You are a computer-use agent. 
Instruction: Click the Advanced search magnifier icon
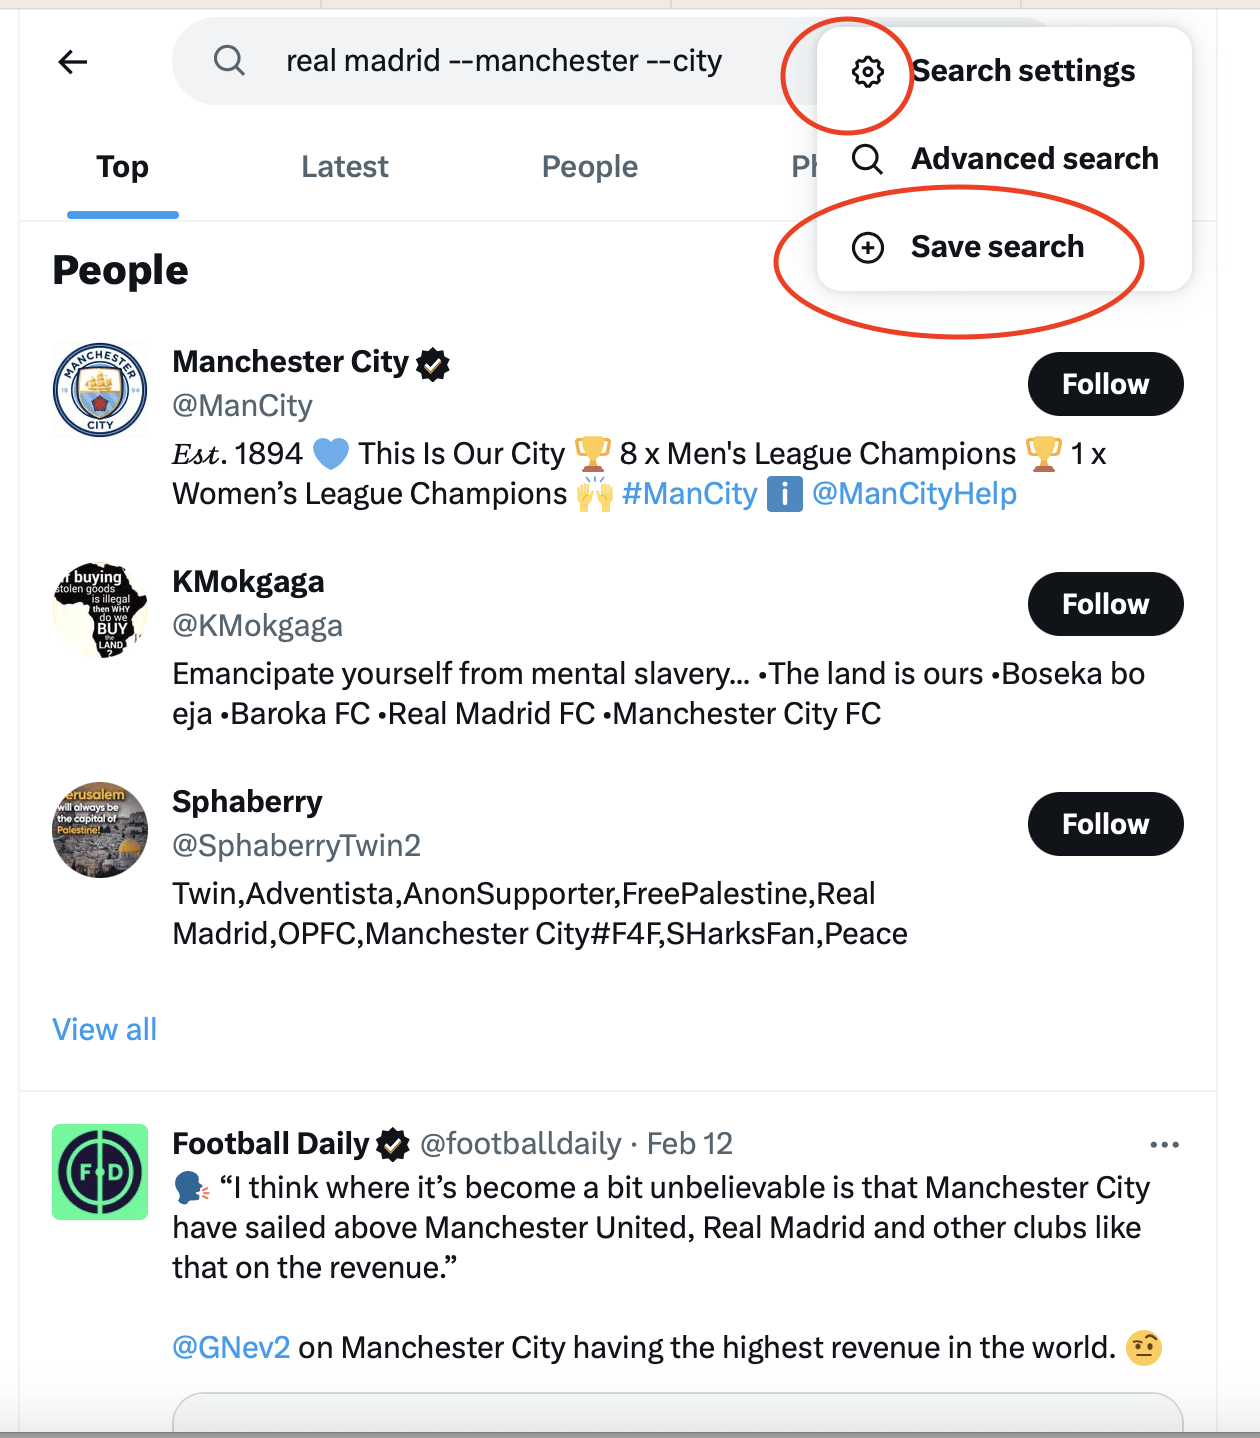tap(868, 159)
